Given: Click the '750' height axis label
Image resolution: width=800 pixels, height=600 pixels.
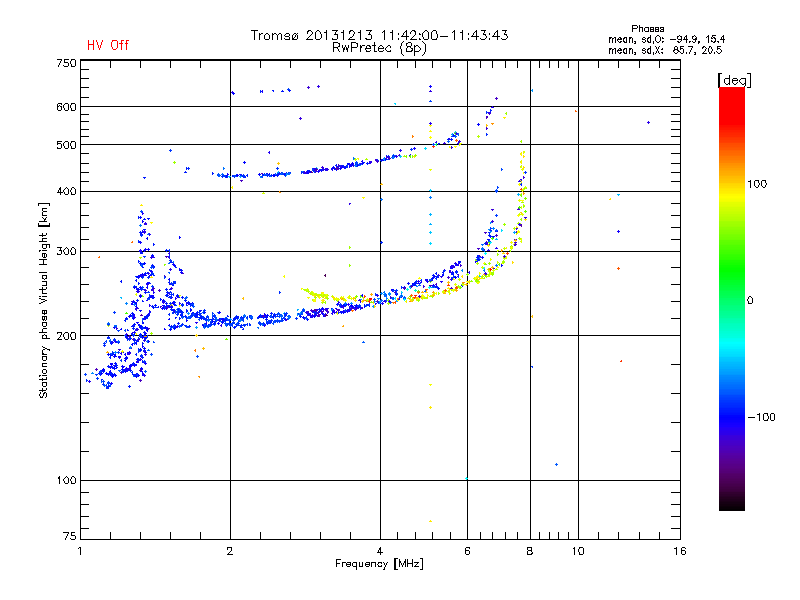Looking at the screenshot, I should pos(66,63).
